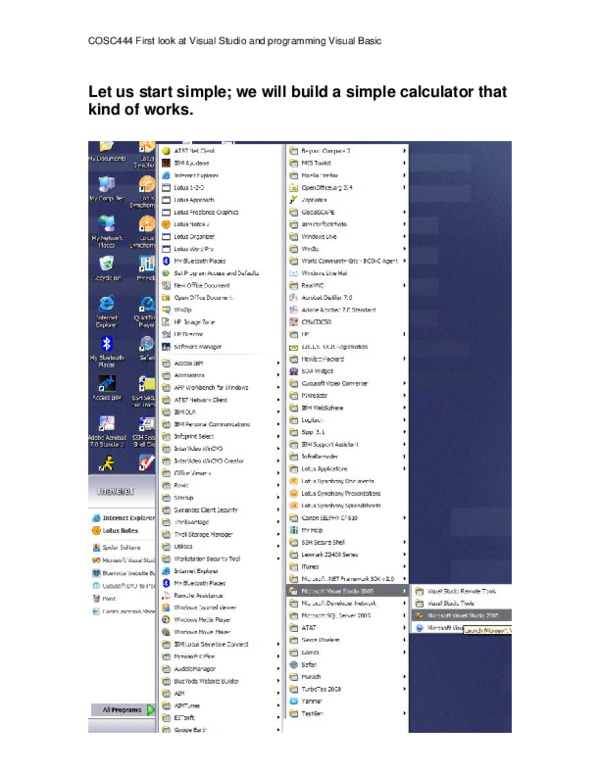Image resolution: width=600 pixels, height=776 pixels.
Task: Open Windows Movie Maker
Action: pos(196,632)
